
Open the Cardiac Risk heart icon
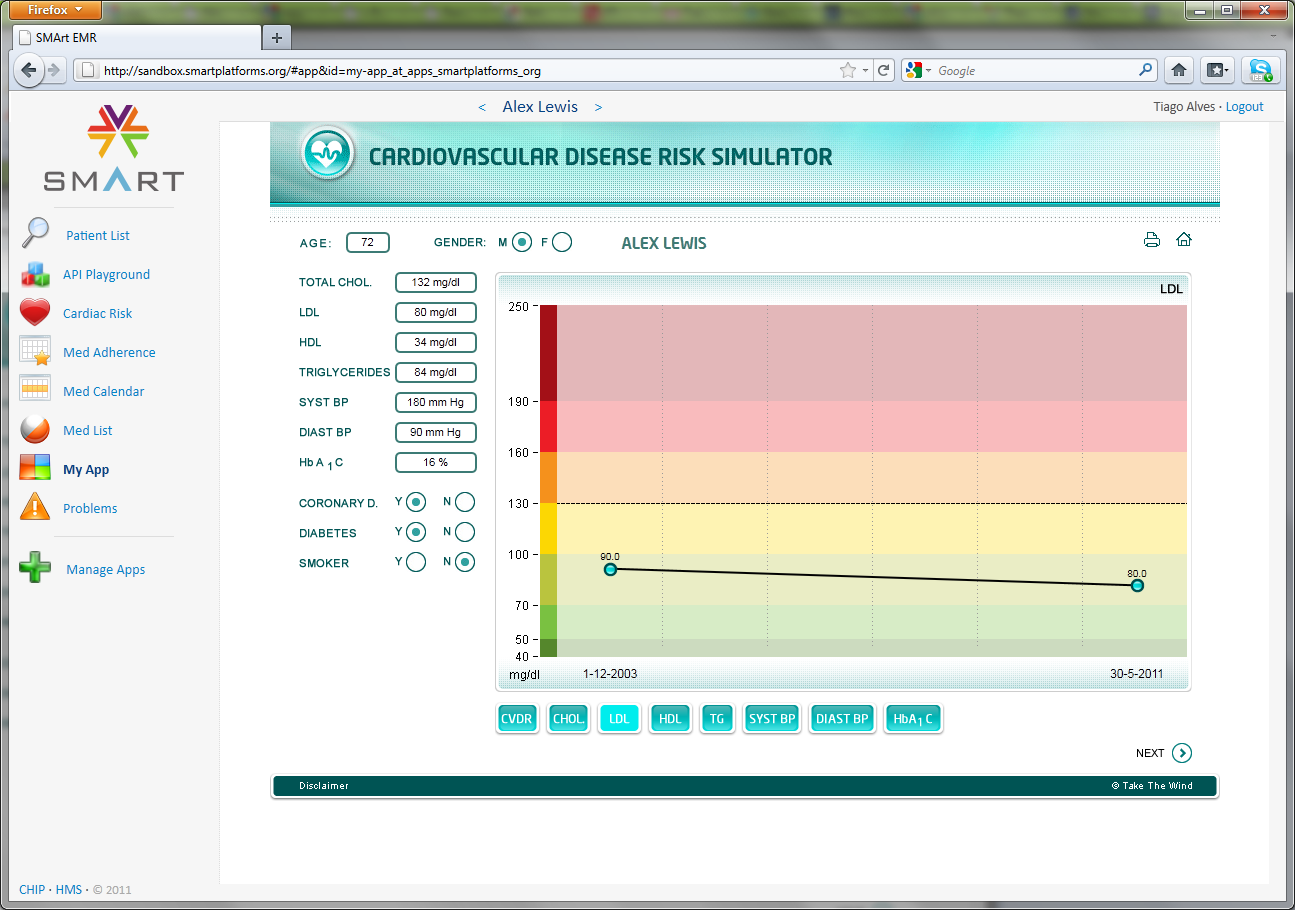35,312
